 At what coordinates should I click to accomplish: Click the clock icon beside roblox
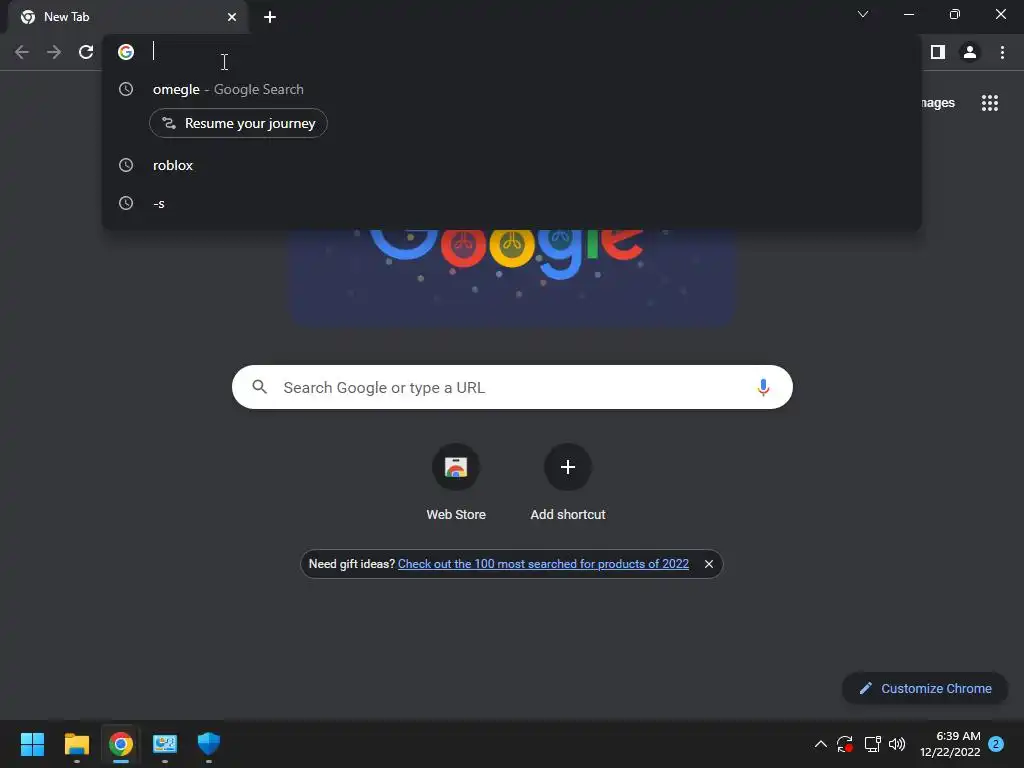point(126,165)
